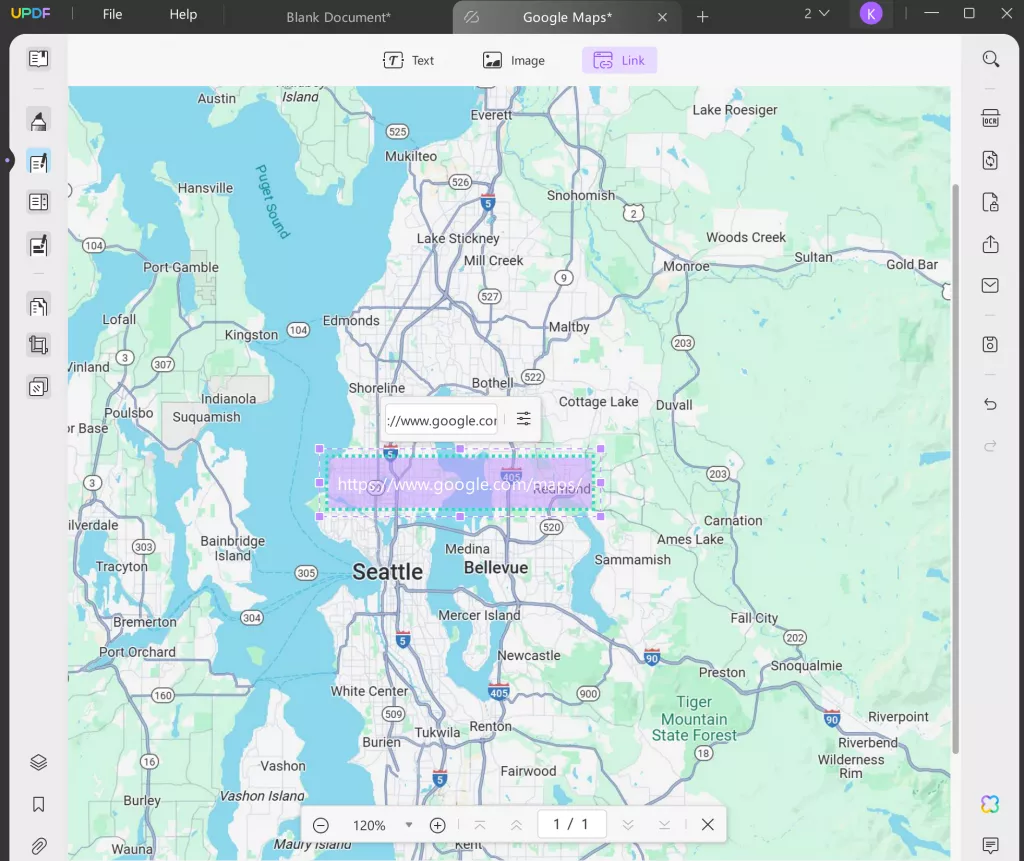The width and height of the screenshot is (1024, 861).
Task: Click the Image insert button
Action: [x=513, y=60]
